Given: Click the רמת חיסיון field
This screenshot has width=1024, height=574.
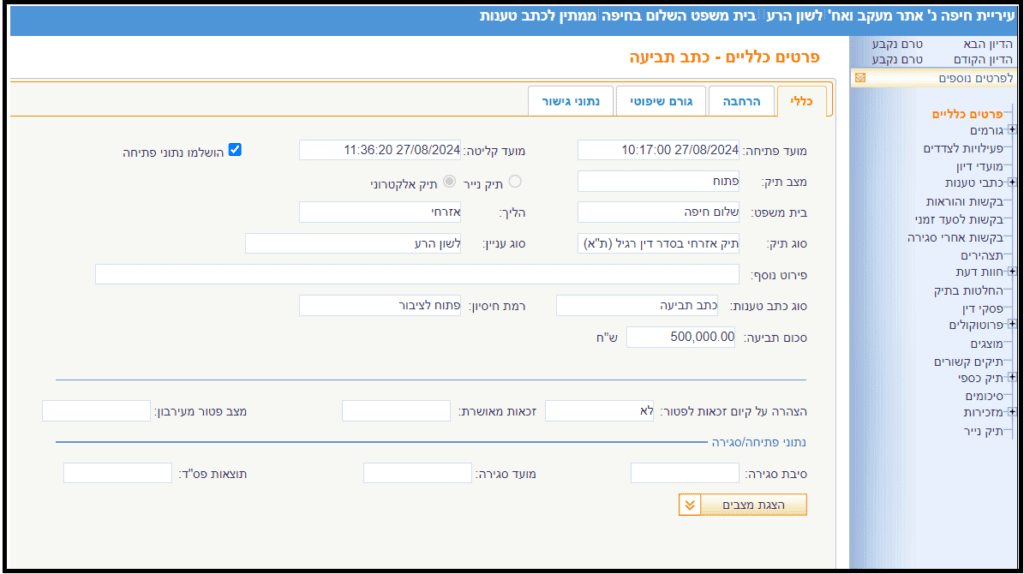Looking at the screenshot, I should (x=380, y=306).
